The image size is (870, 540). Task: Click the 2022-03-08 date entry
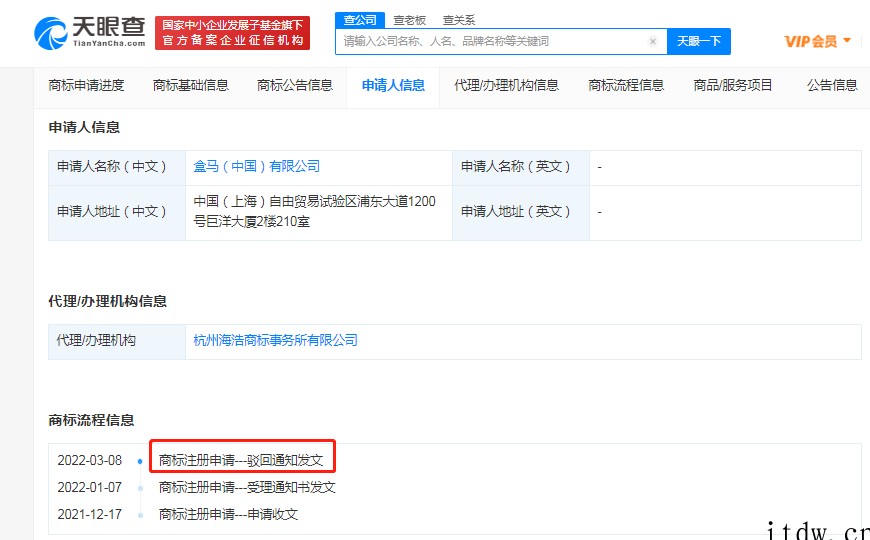pos(90,460)
